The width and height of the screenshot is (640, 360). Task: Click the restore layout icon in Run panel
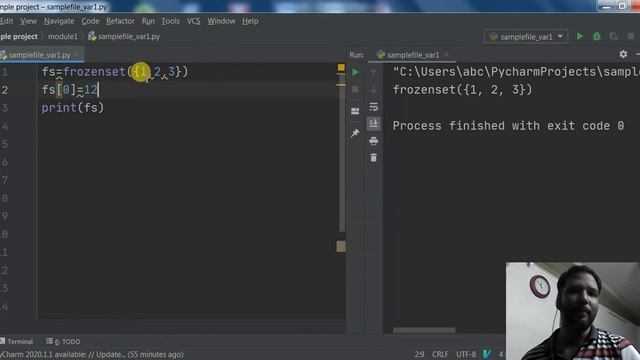tap(355, 111)
